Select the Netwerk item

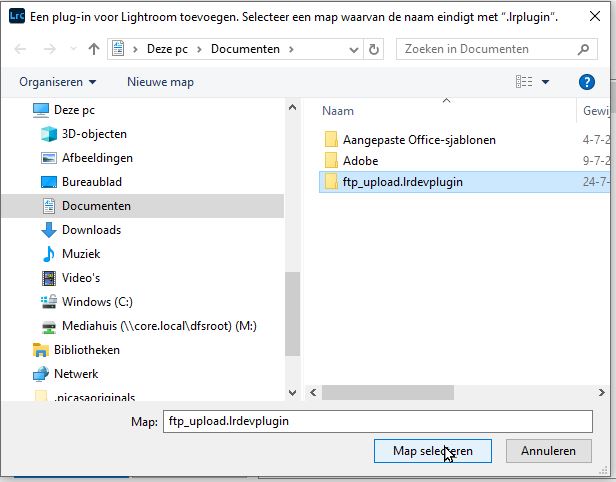coord(76,374)
